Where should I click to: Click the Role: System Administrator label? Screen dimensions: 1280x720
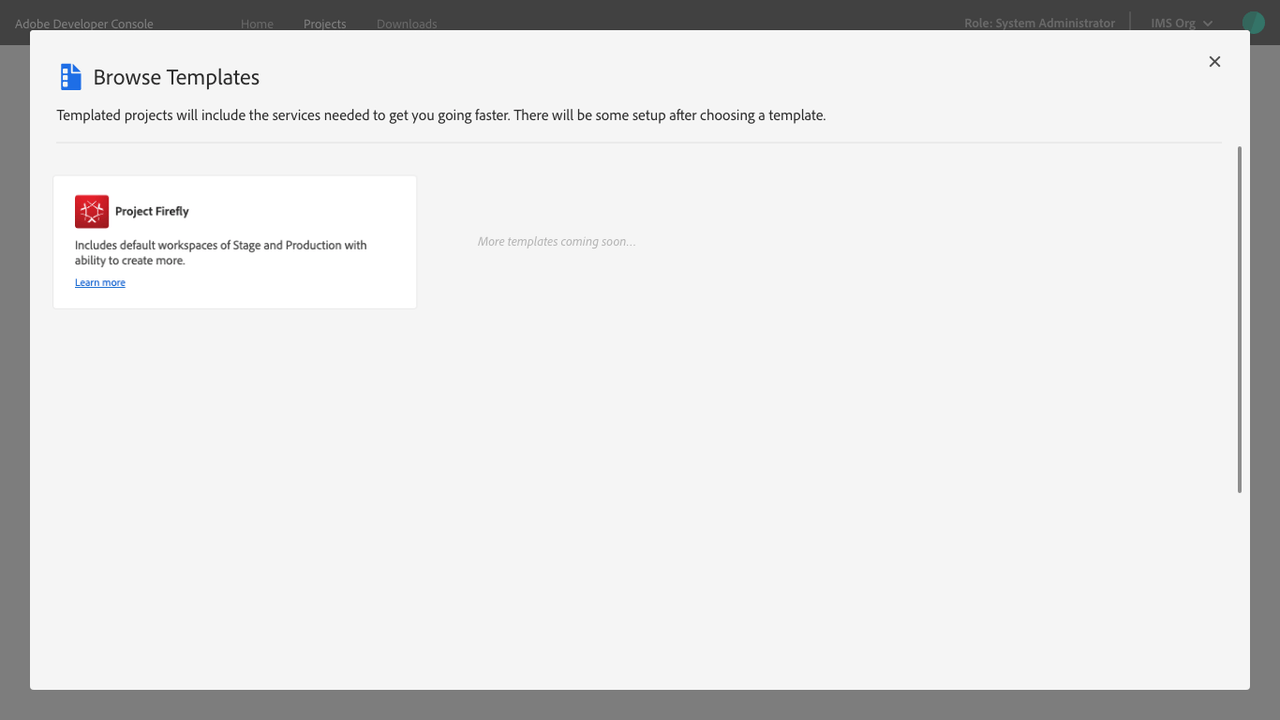[1039, 23]
